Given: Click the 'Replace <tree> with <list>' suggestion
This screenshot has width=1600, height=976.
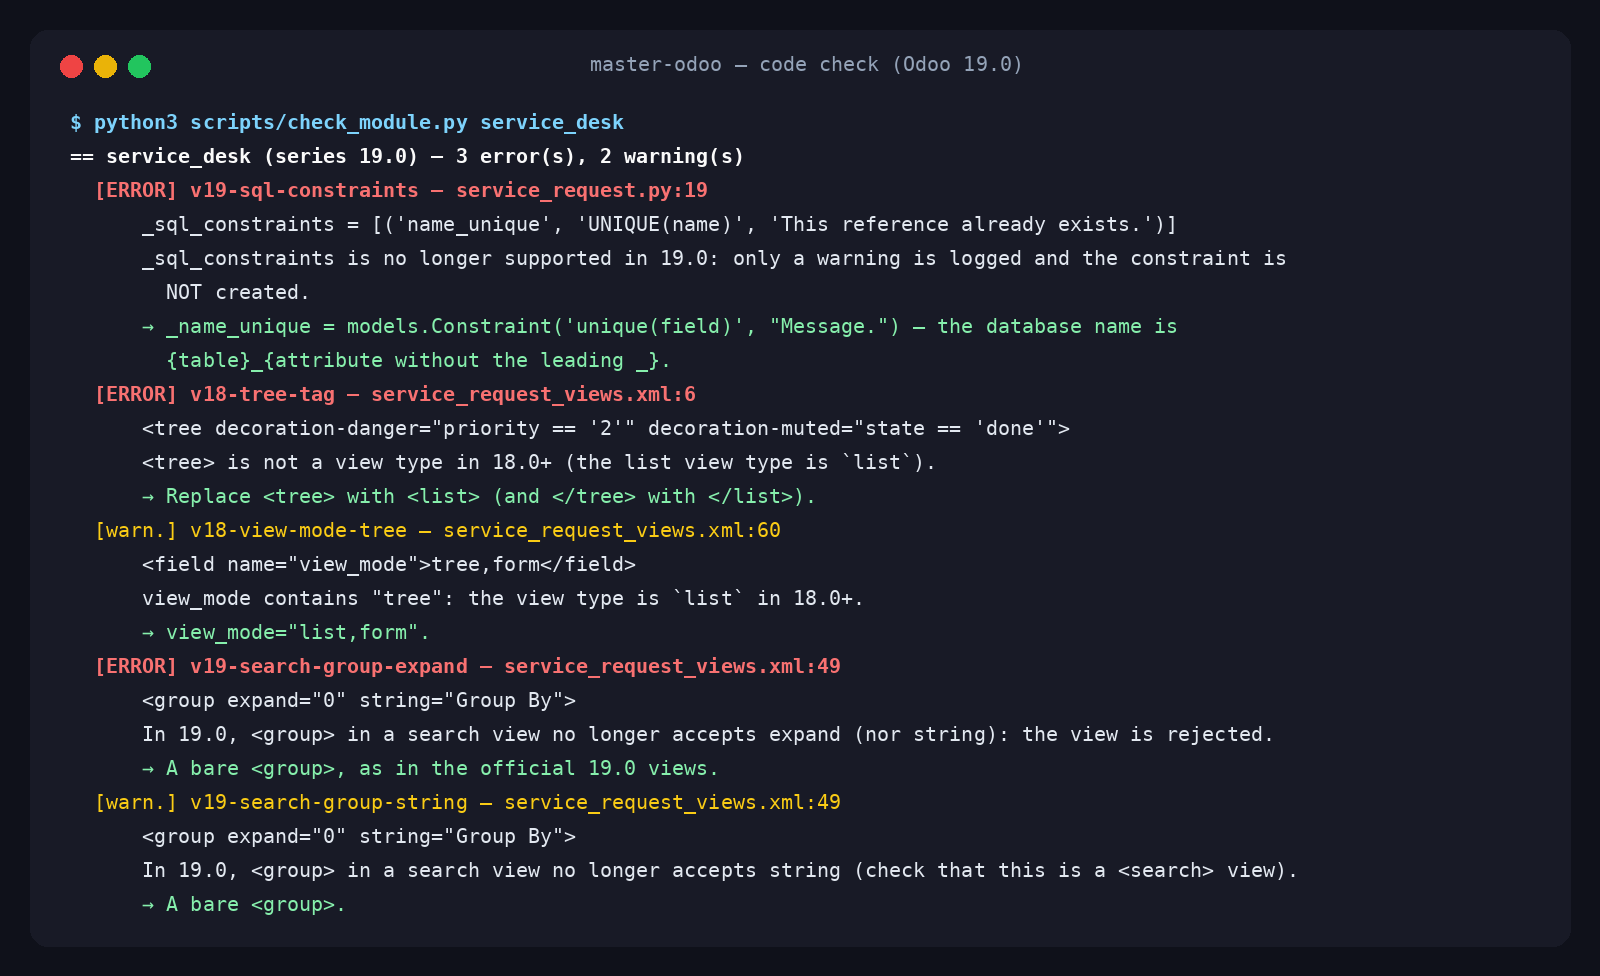Looking at the screenshot, I should tap(479, 497).
